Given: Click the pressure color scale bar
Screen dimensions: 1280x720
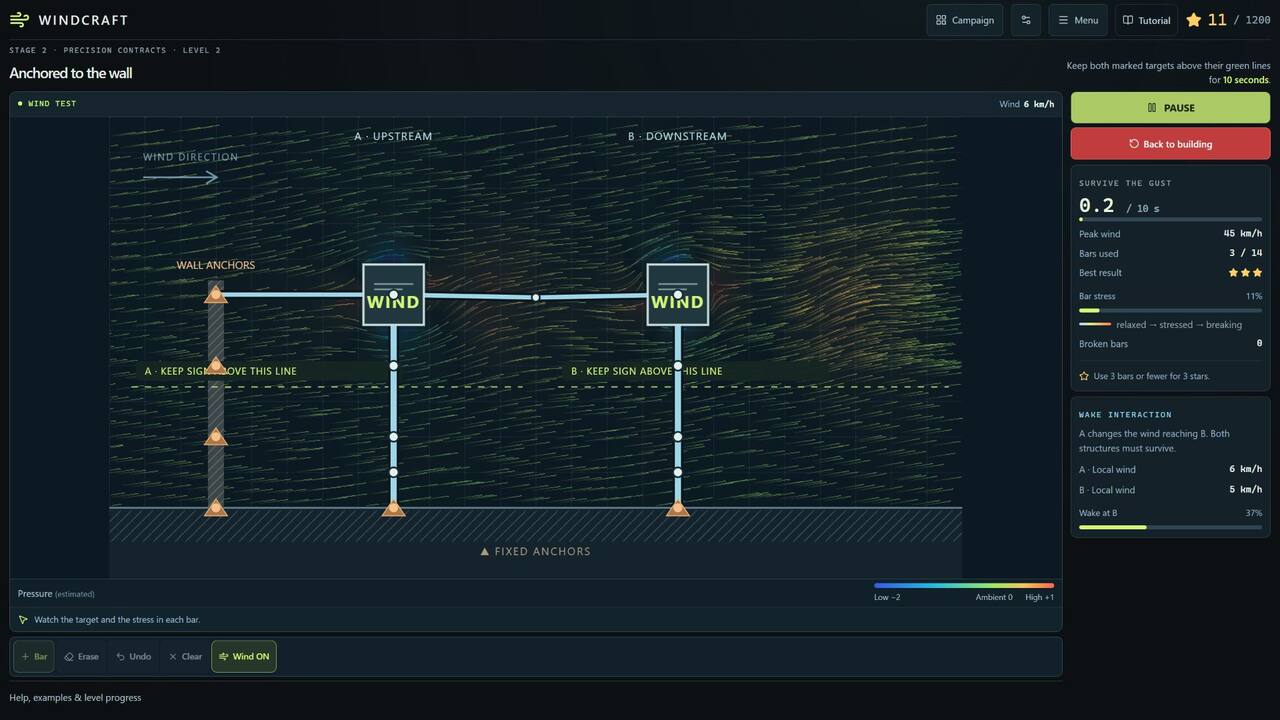Looking at the screenshot, I should click(964, 585).
